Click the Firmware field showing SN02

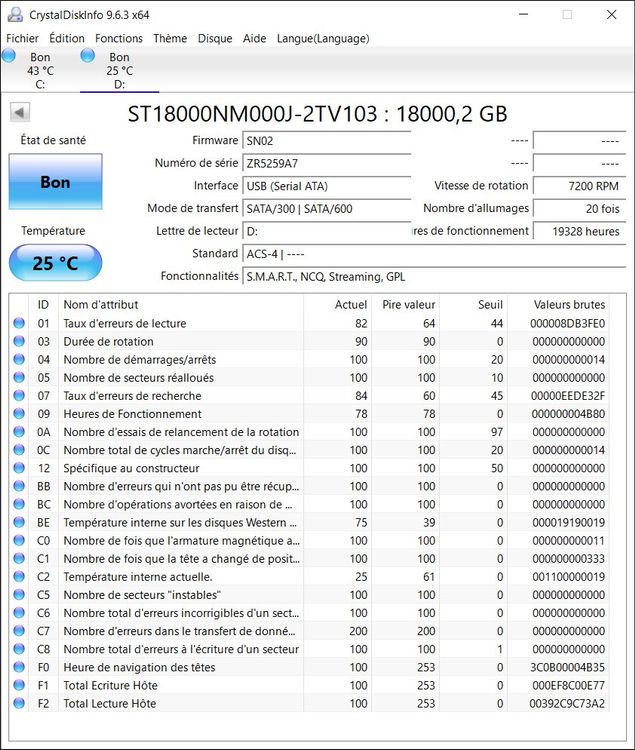(327, 141)
